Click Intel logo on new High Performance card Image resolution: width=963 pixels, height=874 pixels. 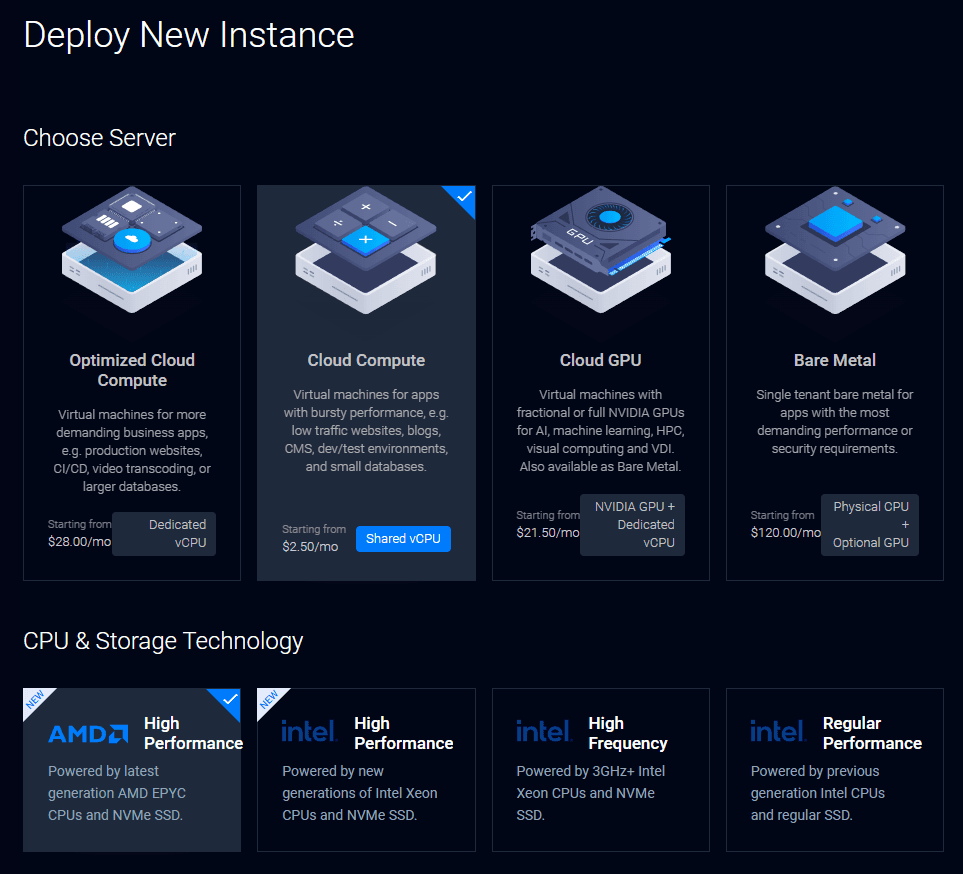click(x=309, y=732)
